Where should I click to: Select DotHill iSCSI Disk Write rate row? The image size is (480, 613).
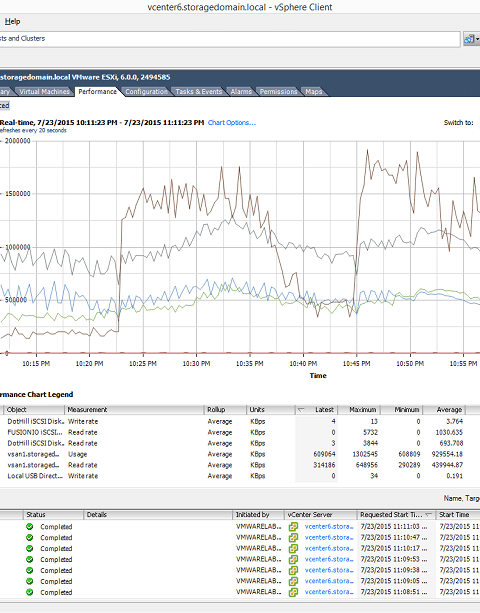coord(235,421)
